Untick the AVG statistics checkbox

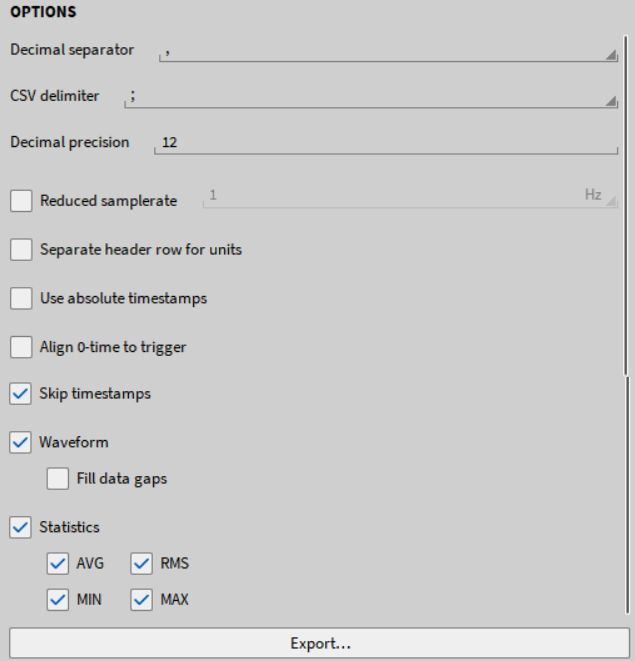coord(58,564)
